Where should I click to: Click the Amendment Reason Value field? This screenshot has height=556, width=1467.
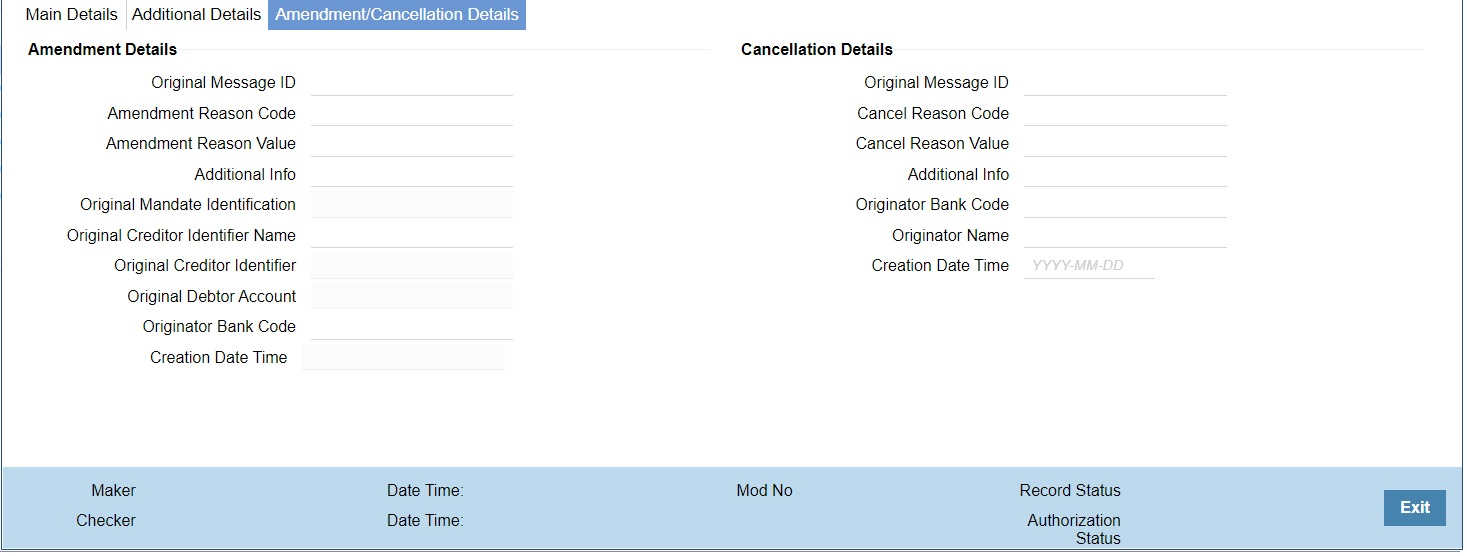coord(412,144)
